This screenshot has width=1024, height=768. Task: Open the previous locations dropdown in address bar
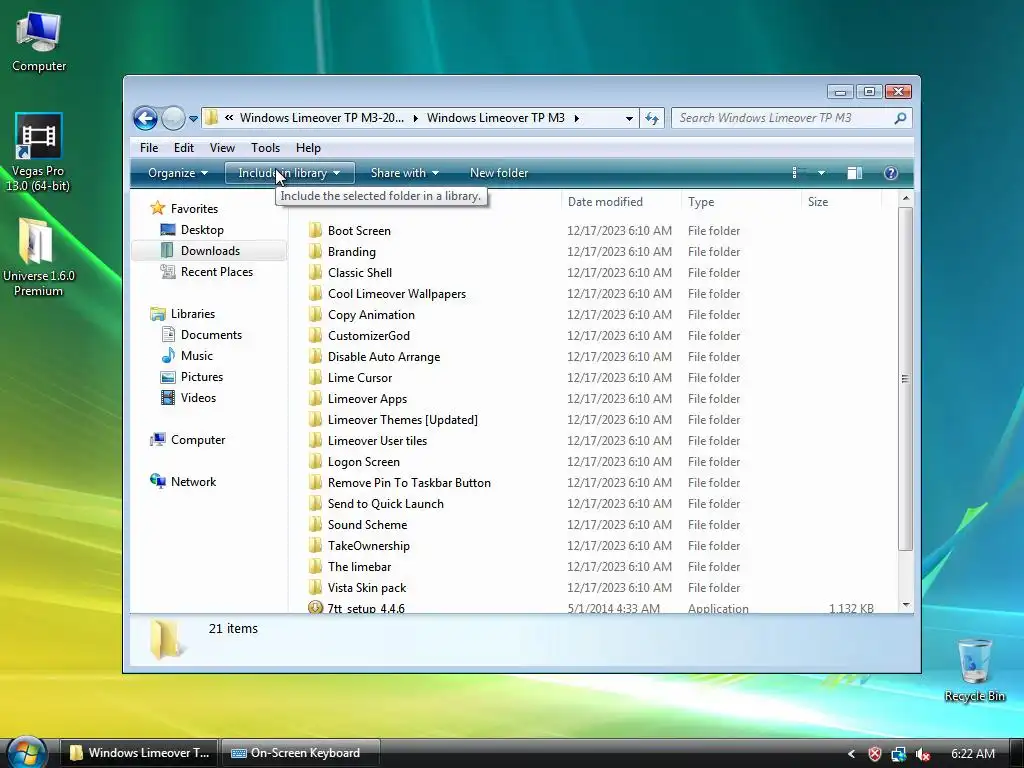point(629,118)
